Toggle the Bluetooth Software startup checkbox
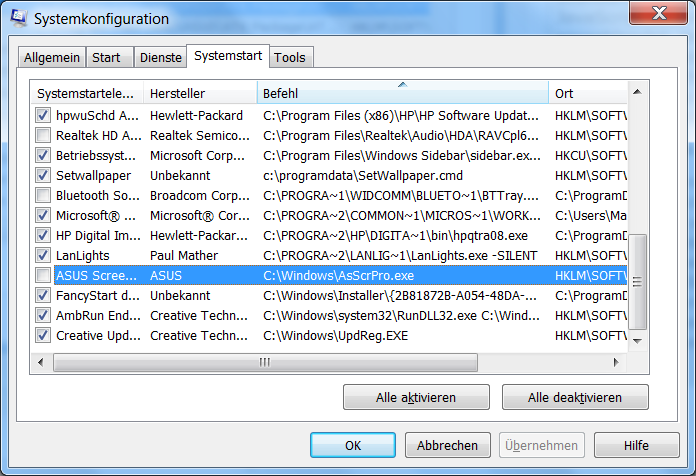Viewport: 696px width, 476px height. point(43,195)
